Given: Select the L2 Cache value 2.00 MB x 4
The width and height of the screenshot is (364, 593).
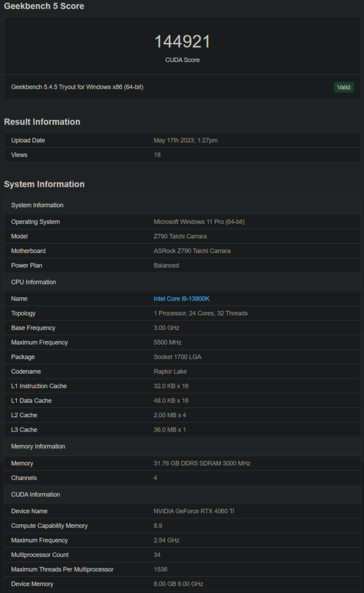Looking at the screenshot, I should tap(170, 415).
